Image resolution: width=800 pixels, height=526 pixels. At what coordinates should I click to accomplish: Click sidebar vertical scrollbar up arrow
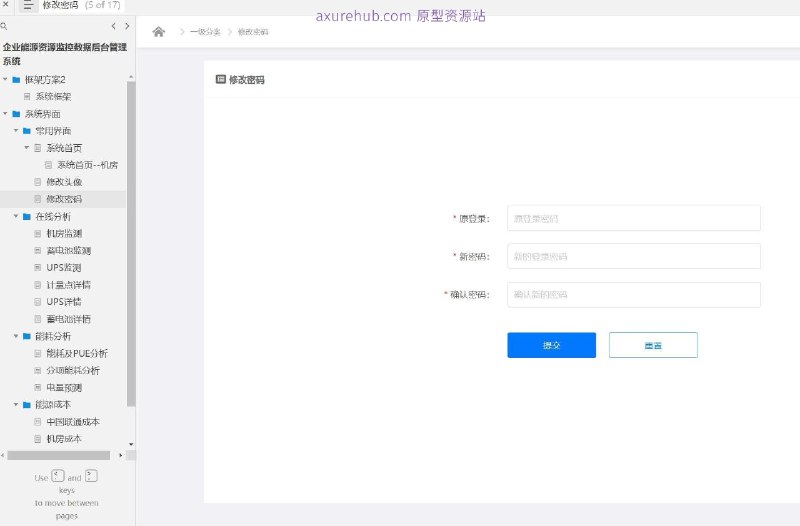coord(131,77)
